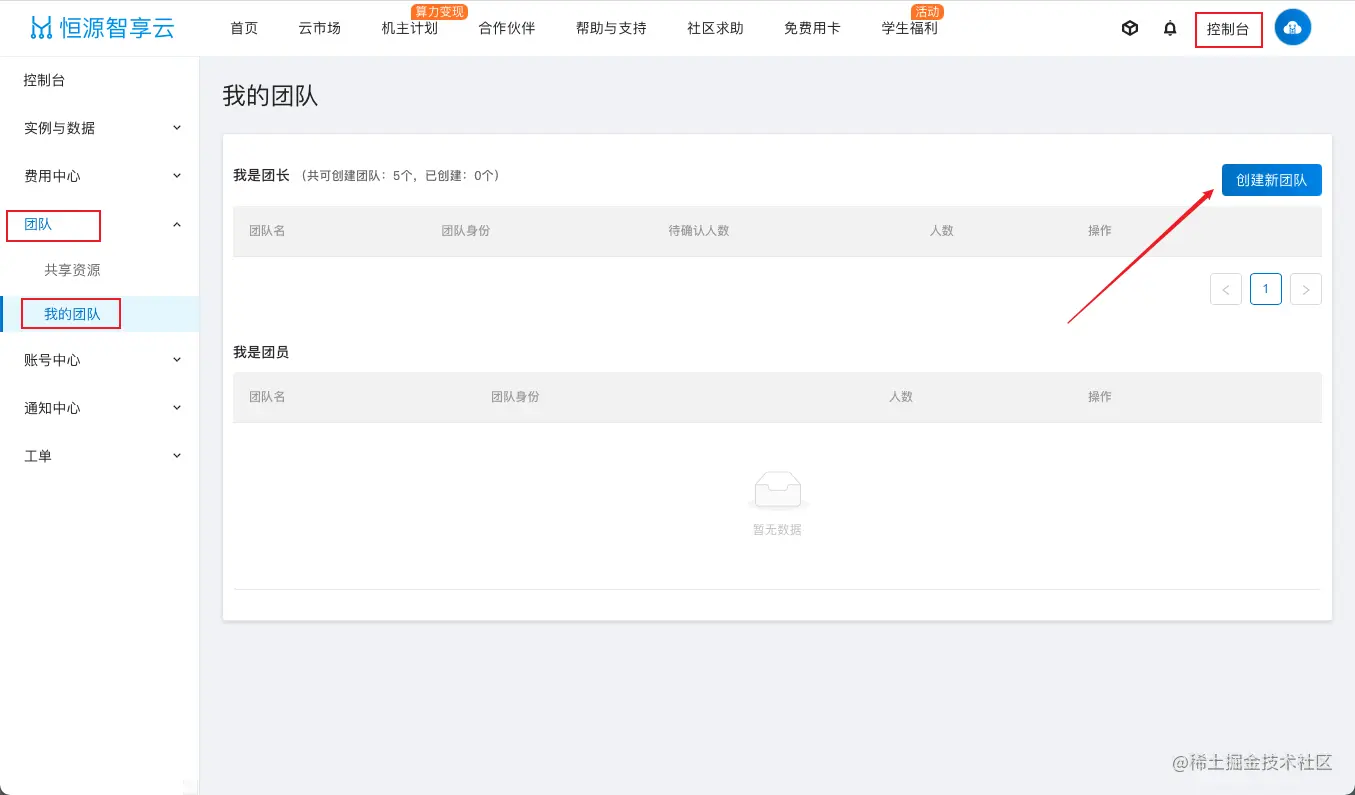Click the blue user avatar icon
The height and width of the screenshot is (795, 1355).
coord(1293,28)
